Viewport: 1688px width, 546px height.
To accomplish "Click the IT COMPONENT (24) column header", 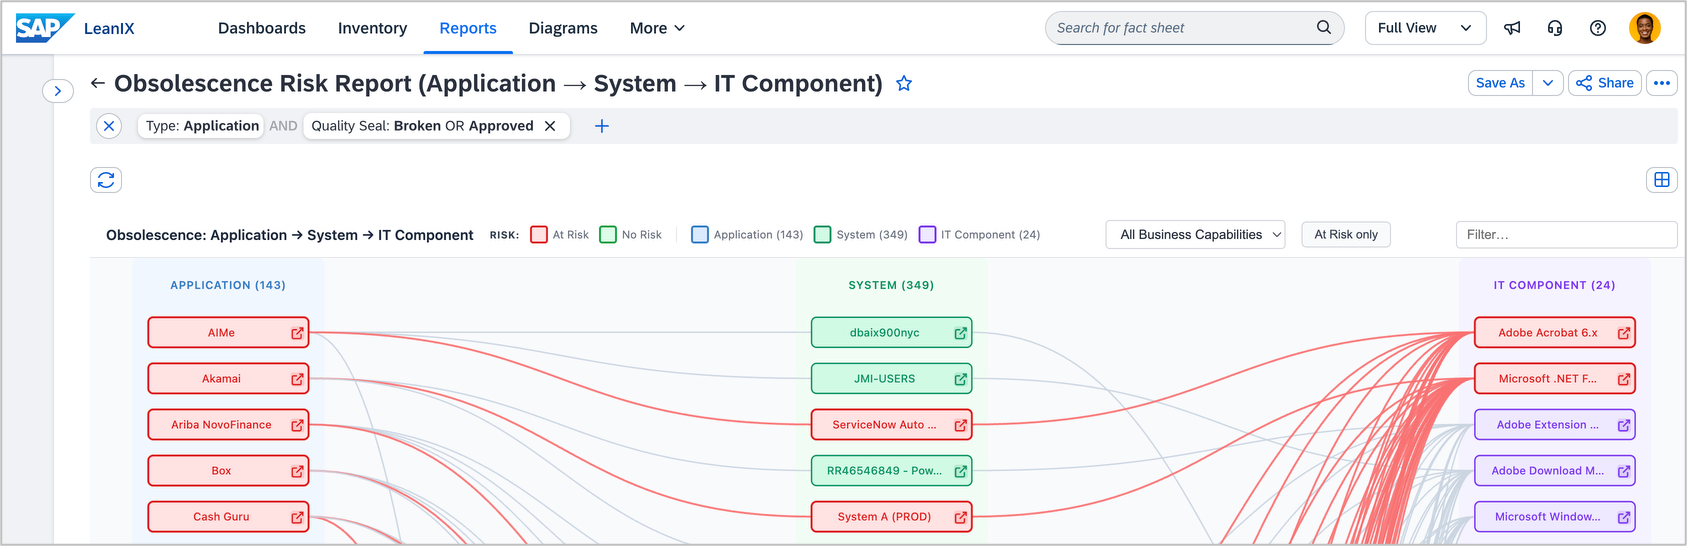I will 1554,285.
